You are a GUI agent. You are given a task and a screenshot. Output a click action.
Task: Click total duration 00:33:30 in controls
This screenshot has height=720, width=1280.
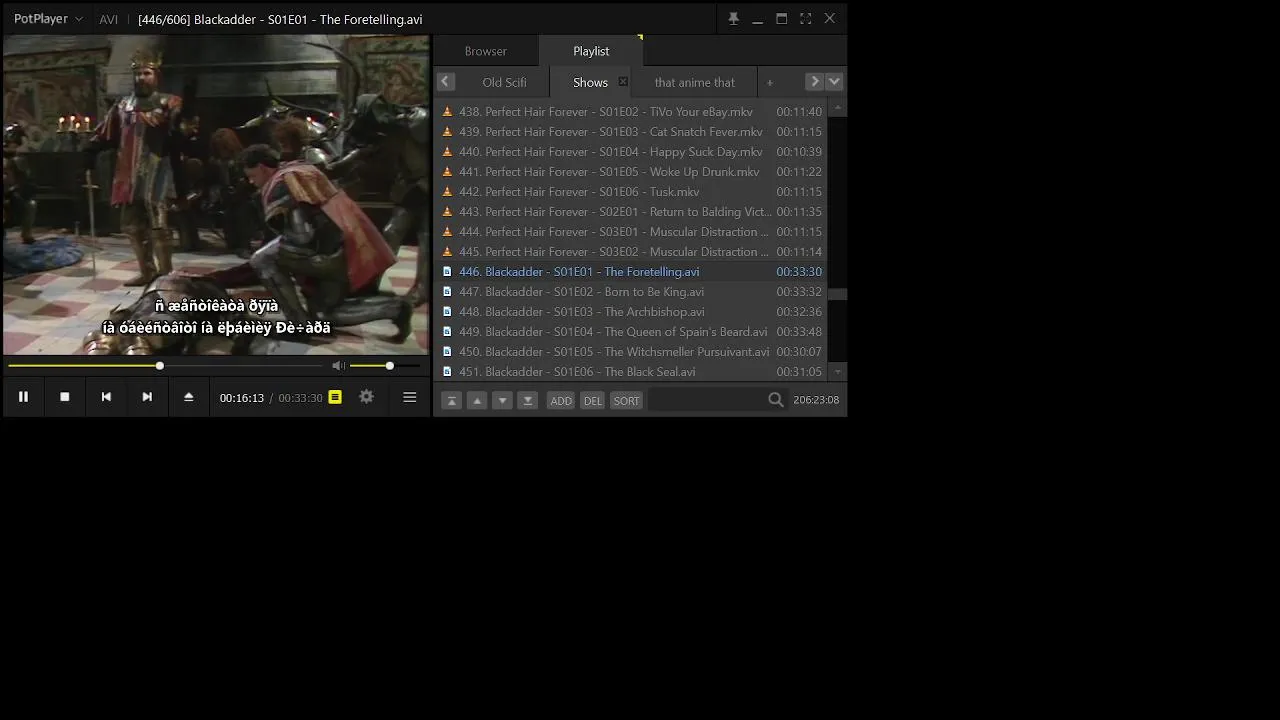[x=300, y=398]
